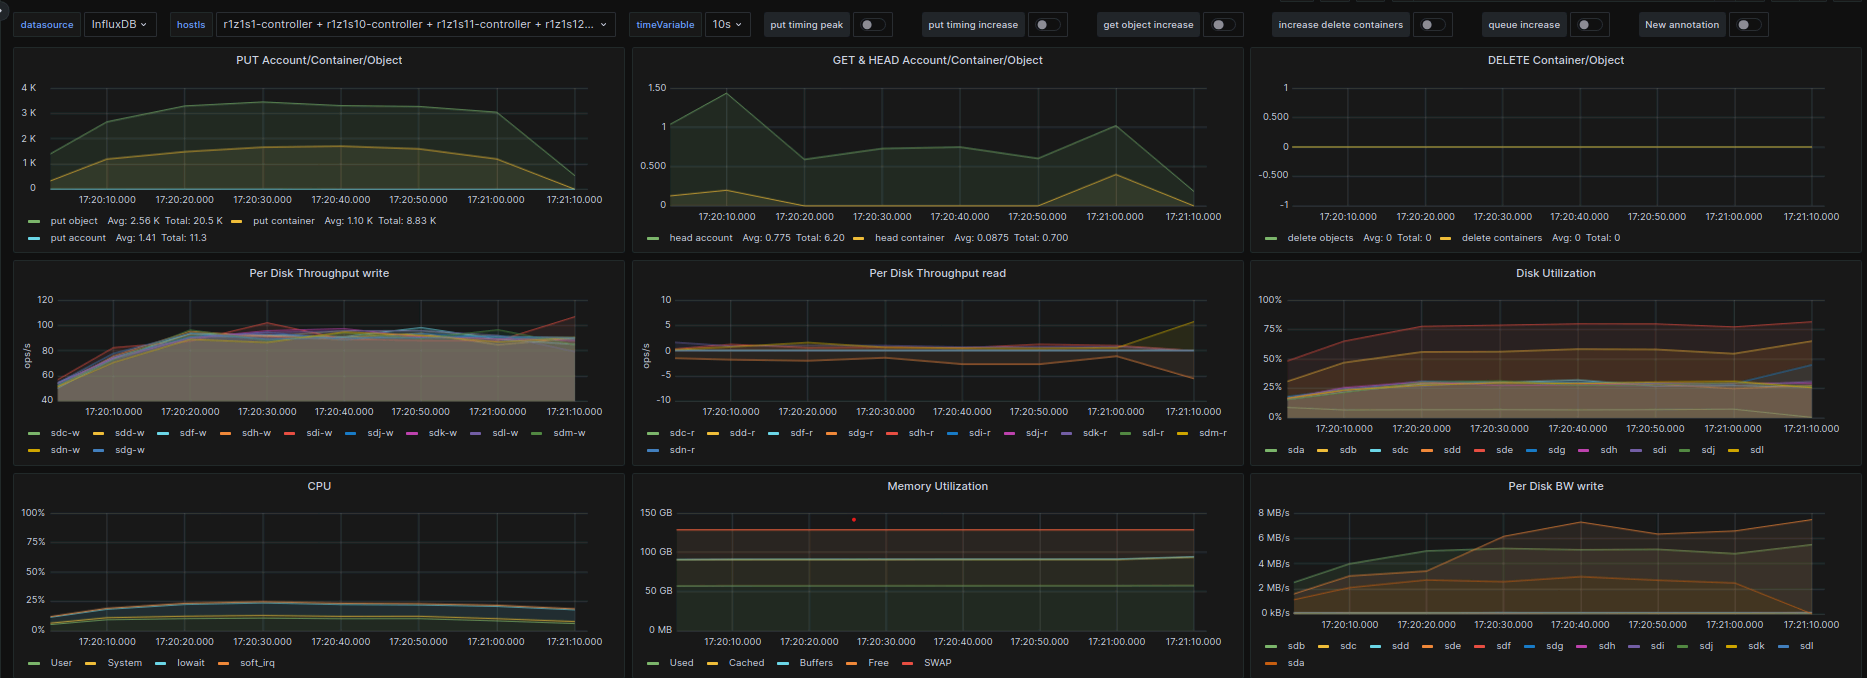Enable the put timing increase switch
The height and width of the screenshot is (678, 1867).
tap(1047, 25)
